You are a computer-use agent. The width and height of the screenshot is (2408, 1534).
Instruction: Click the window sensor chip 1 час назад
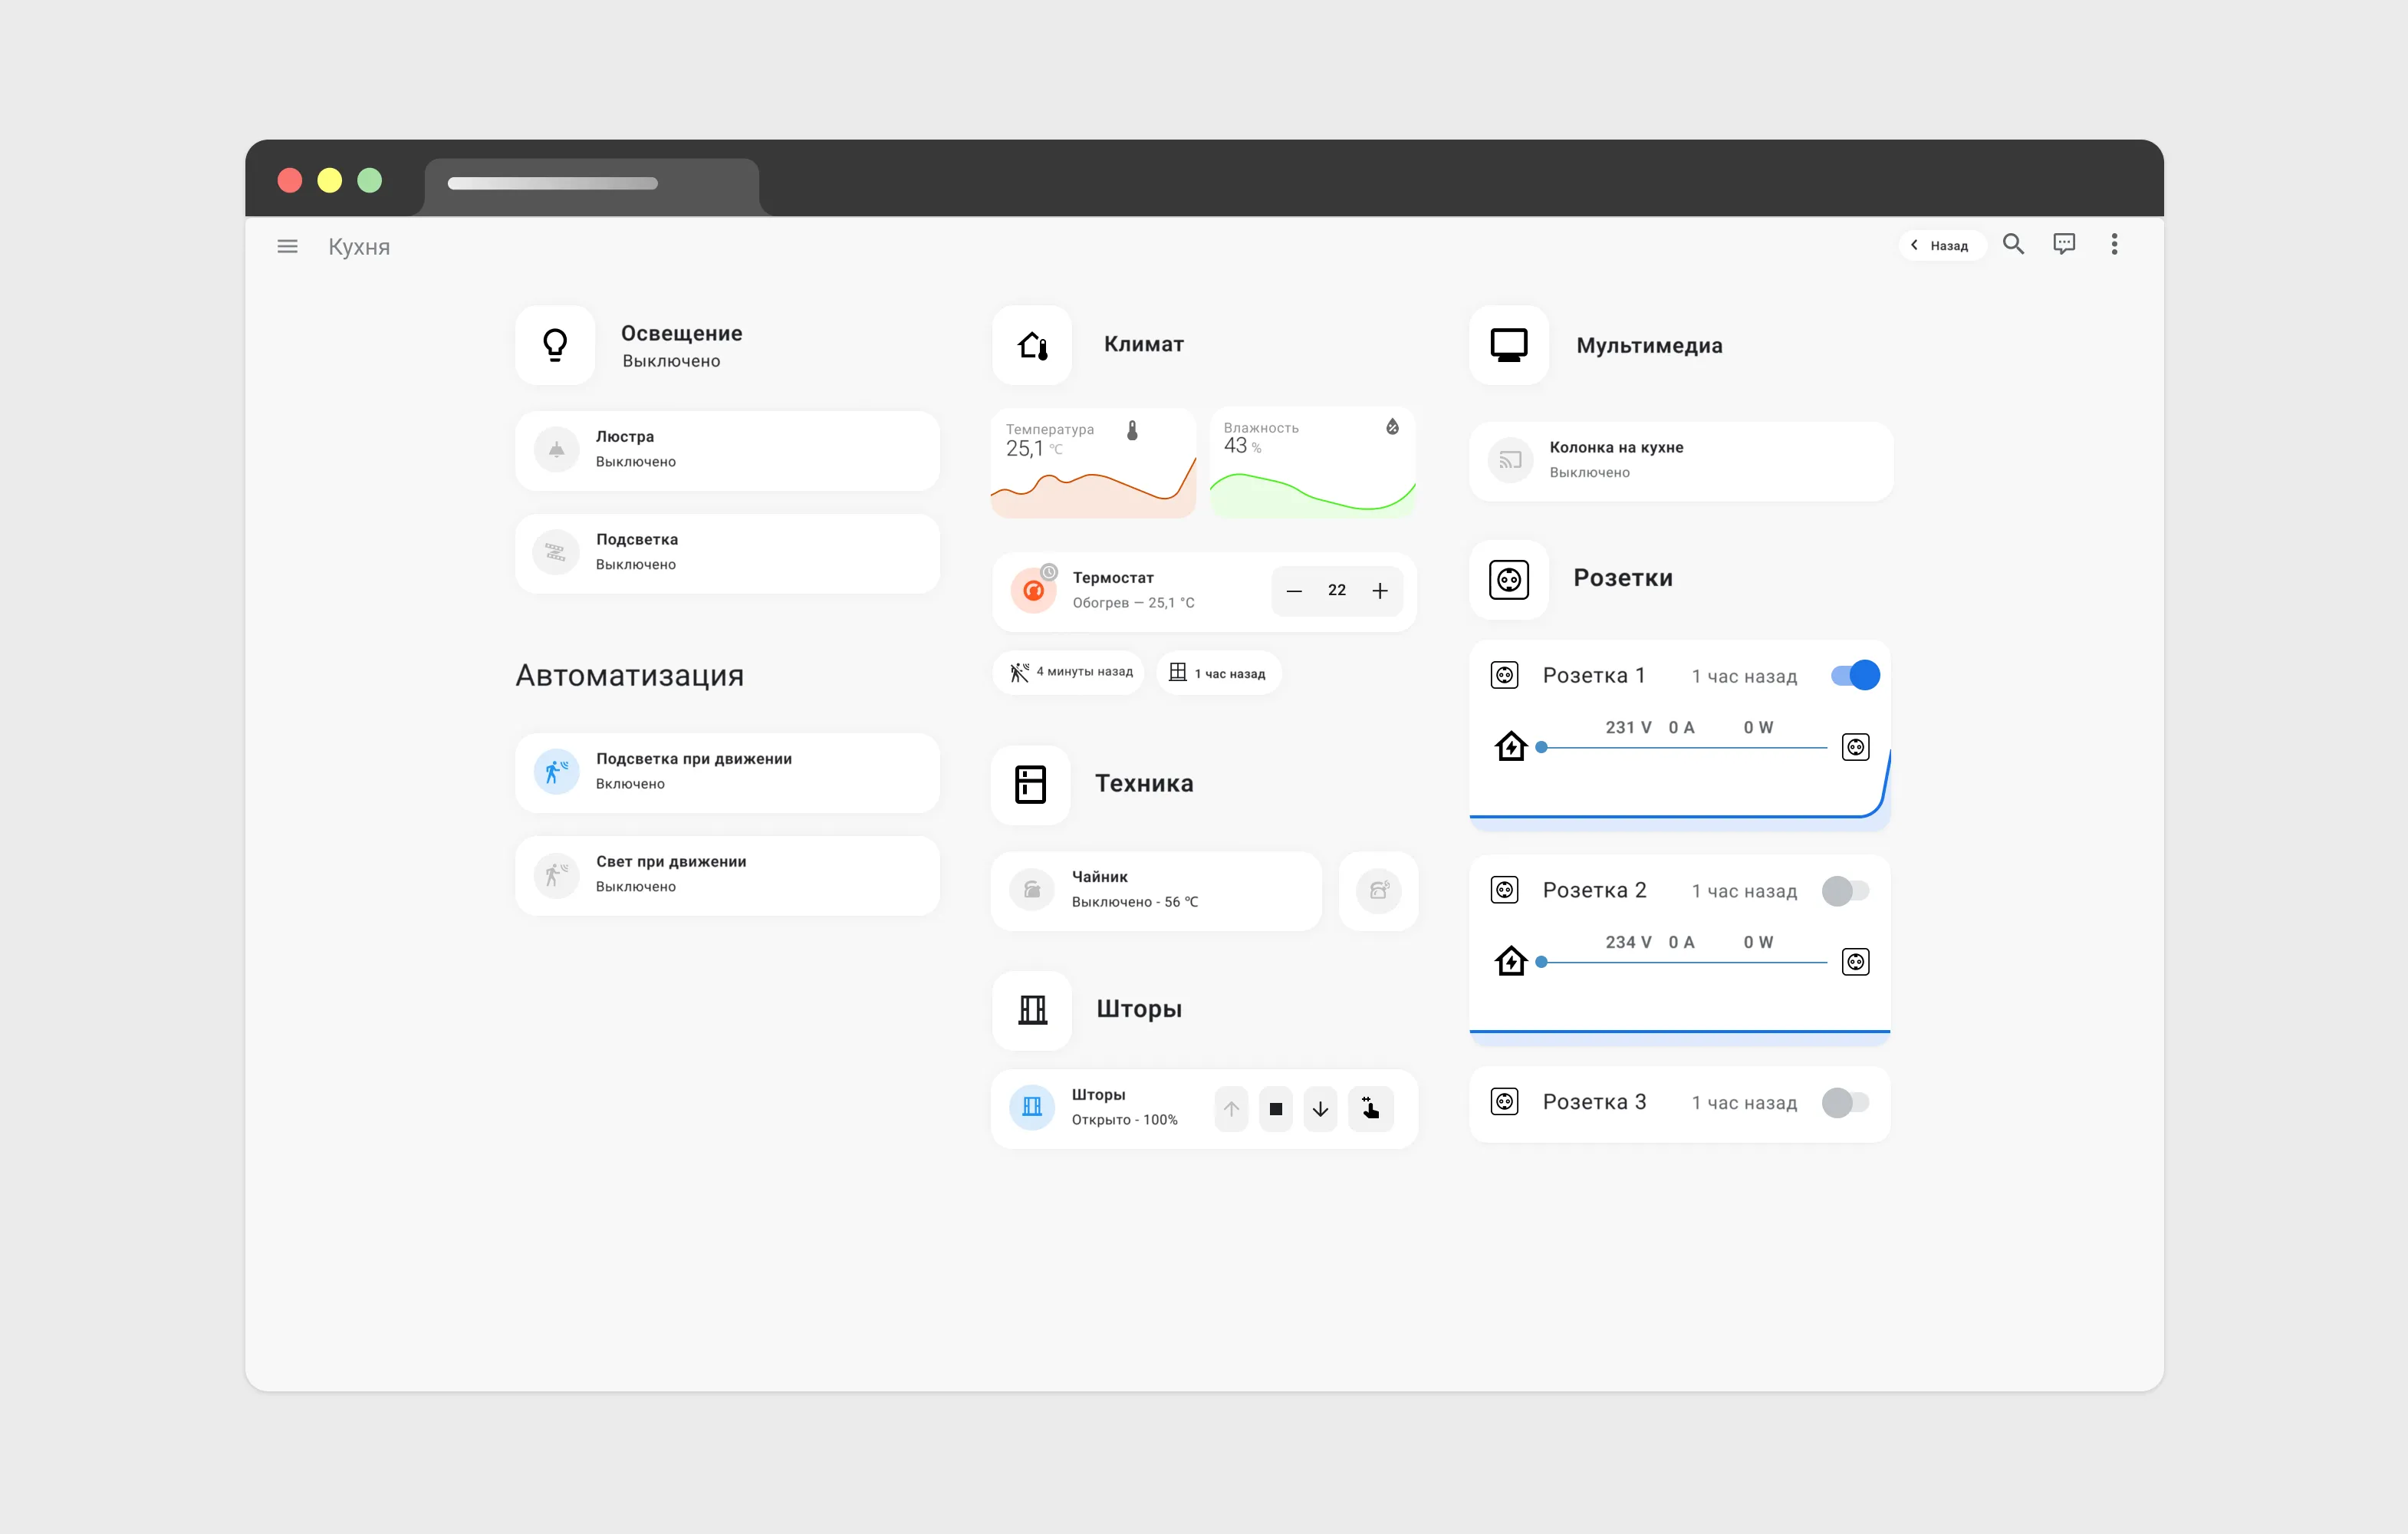(x=1218, y=673)
